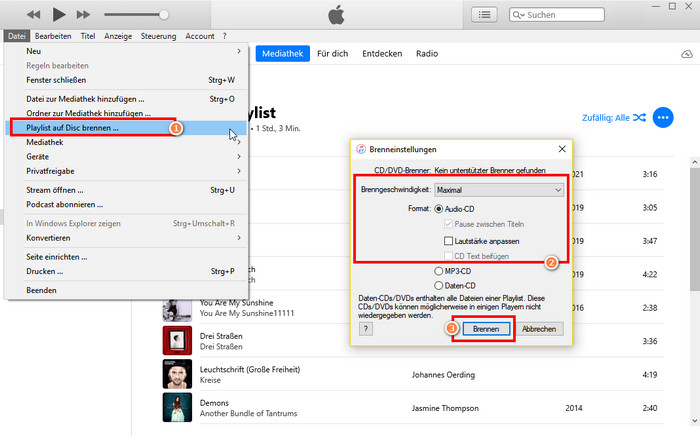Click the Brennen button
Image resolution: width=700 pixels, height=436 pixels.
pyautogui.click(x=486, y=329)
